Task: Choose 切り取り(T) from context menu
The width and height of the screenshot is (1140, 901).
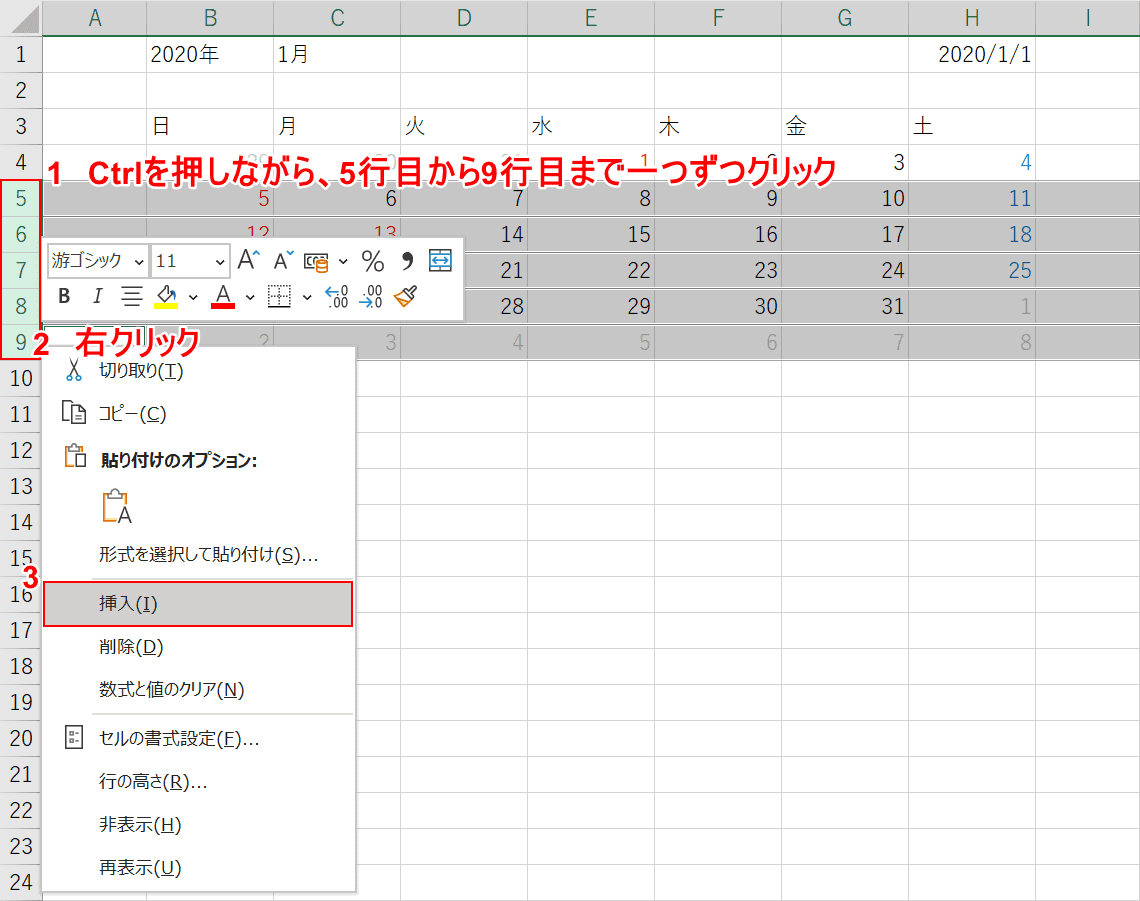Action: click(198, 371)
